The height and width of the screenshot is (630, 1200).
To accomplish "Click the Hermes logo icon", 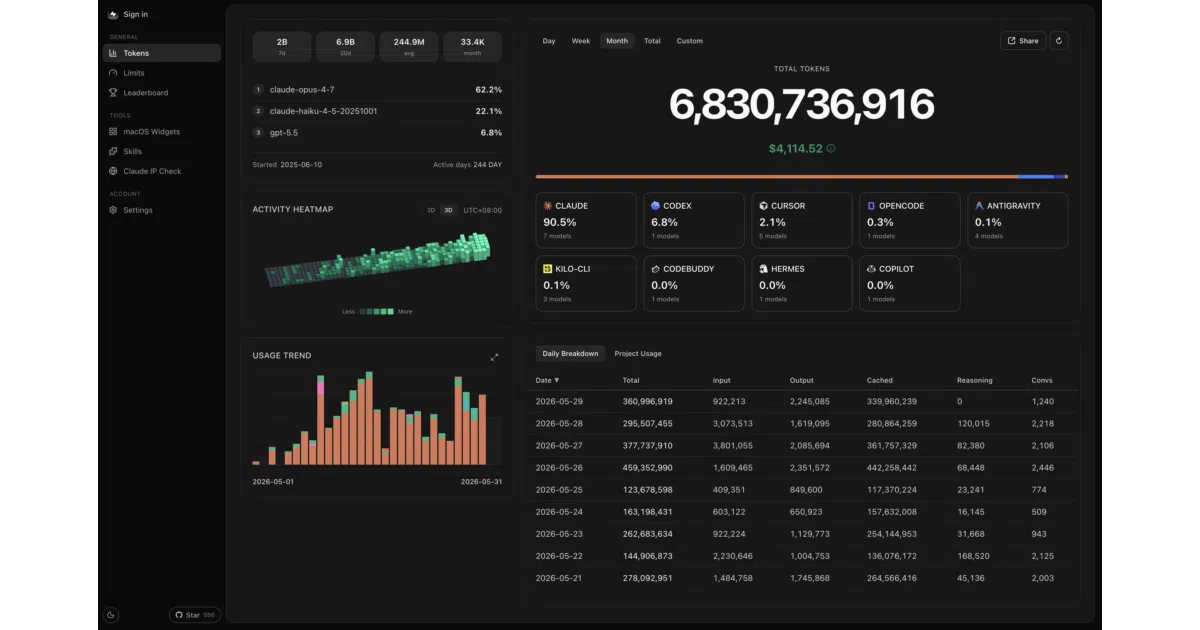I will [x=763, y=269].
